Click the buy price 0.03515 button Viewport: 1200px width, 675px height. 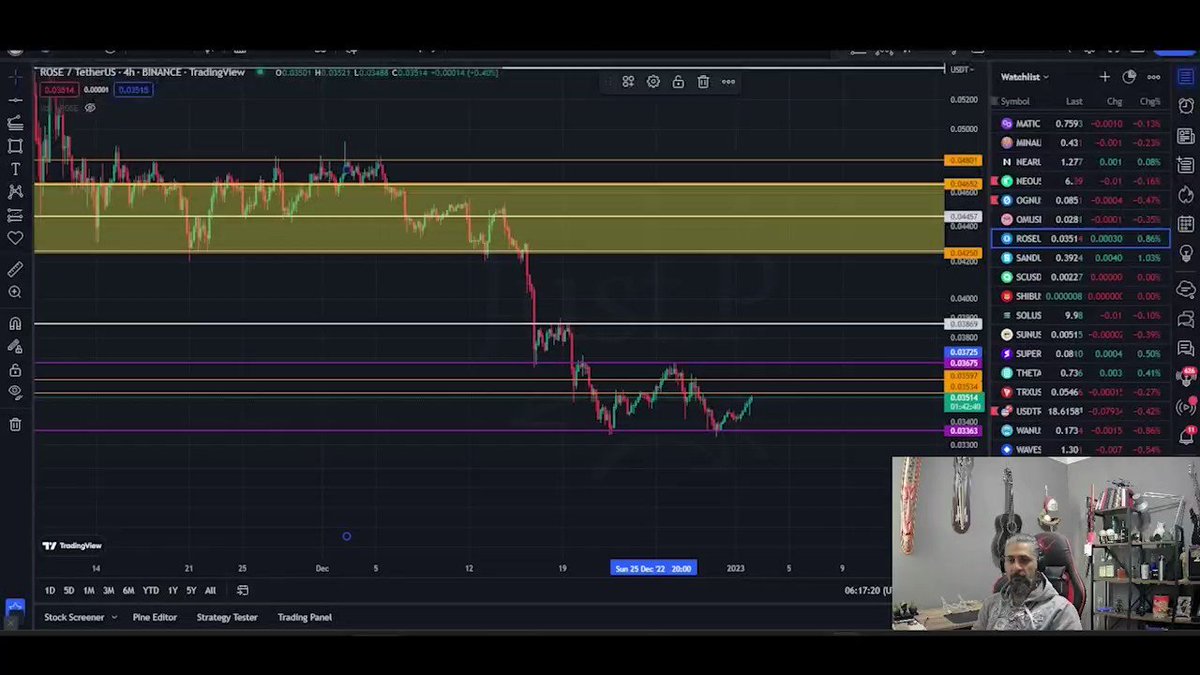pyautogui.click(x=133, y=90)
